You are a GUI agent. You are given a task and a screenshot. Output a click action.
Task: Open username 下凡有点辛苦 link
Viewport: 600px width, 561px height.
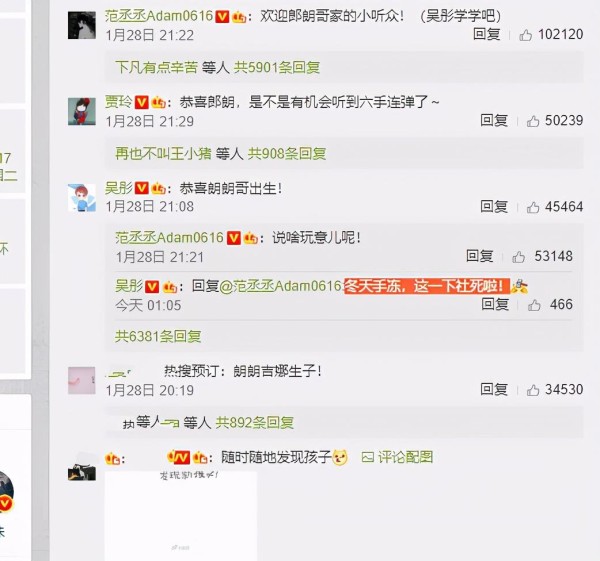pos(156,68)
